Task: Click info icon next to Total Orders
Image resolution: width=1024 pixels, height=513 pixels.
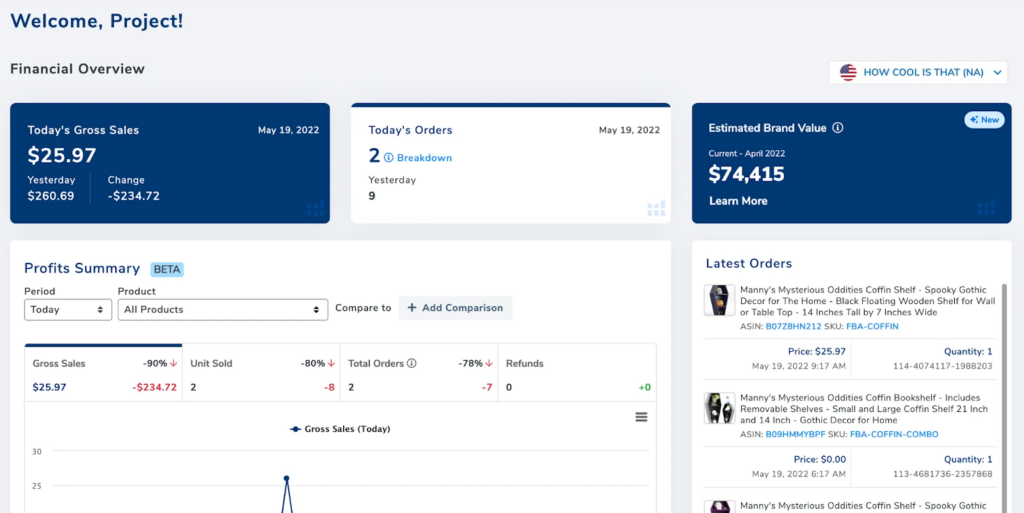Action: 412,364
